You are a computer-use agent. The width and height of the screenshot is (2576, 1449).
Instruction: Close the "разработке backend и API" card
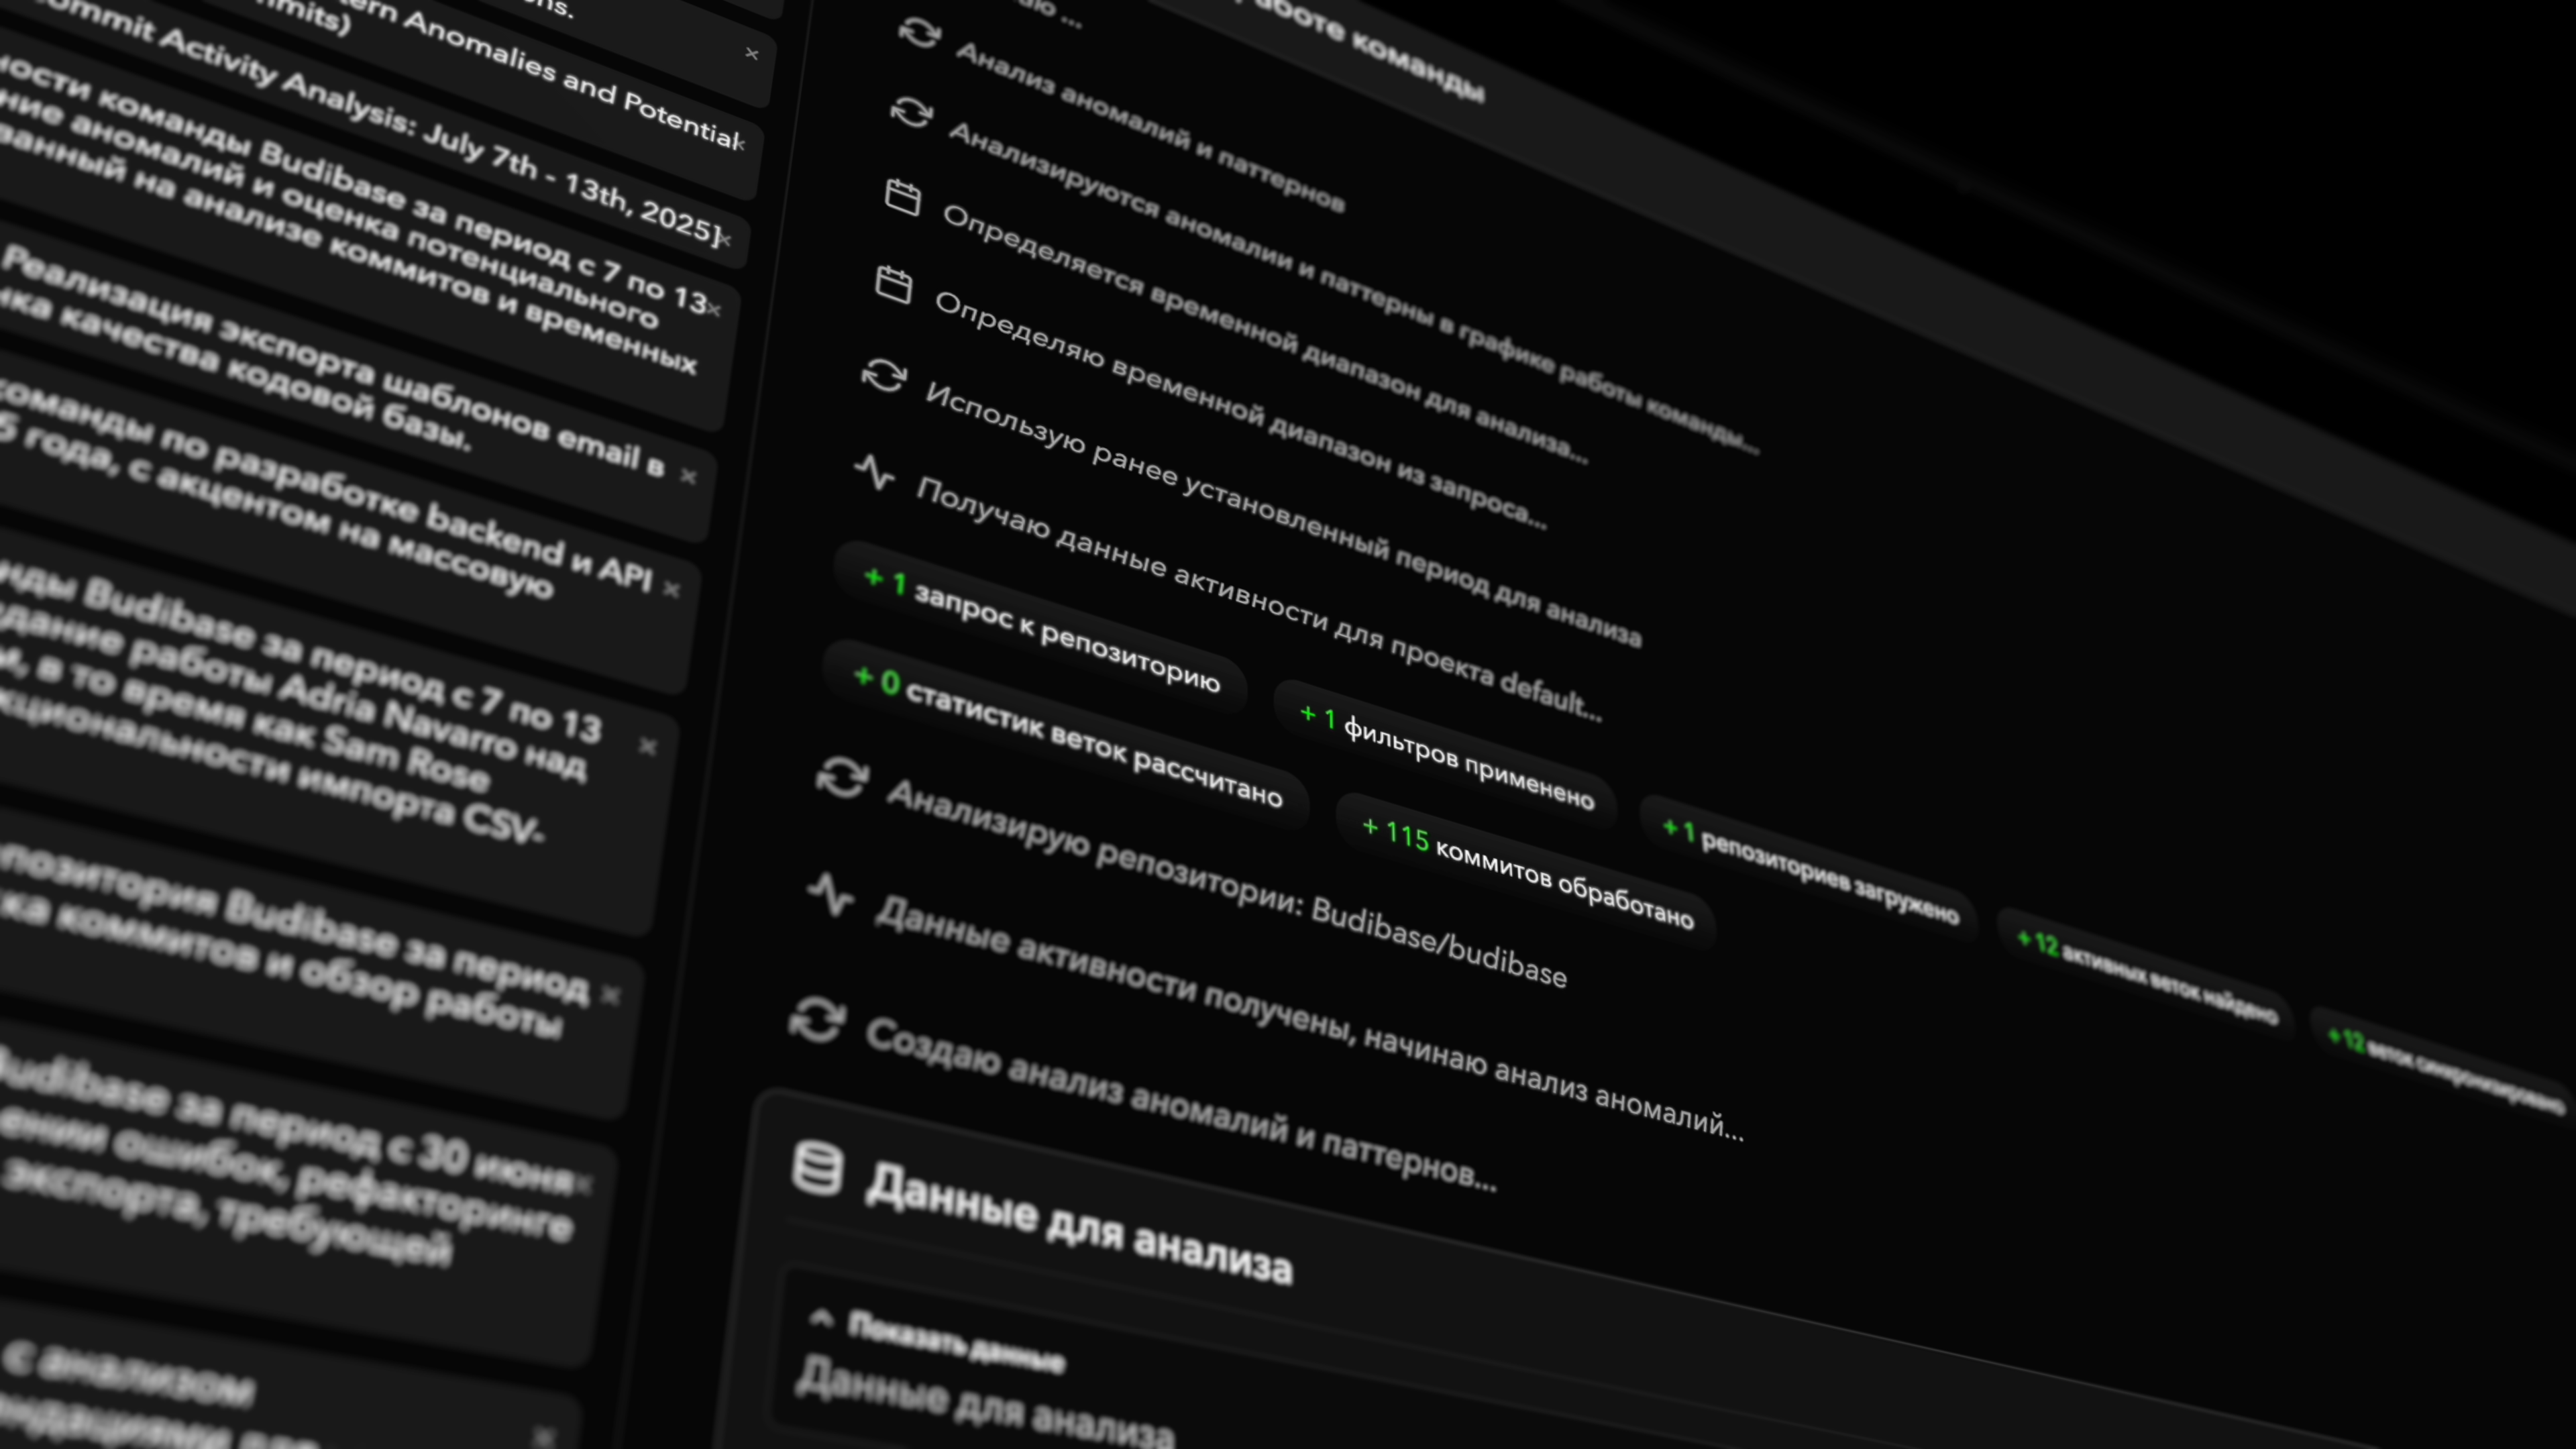(671, 590)
